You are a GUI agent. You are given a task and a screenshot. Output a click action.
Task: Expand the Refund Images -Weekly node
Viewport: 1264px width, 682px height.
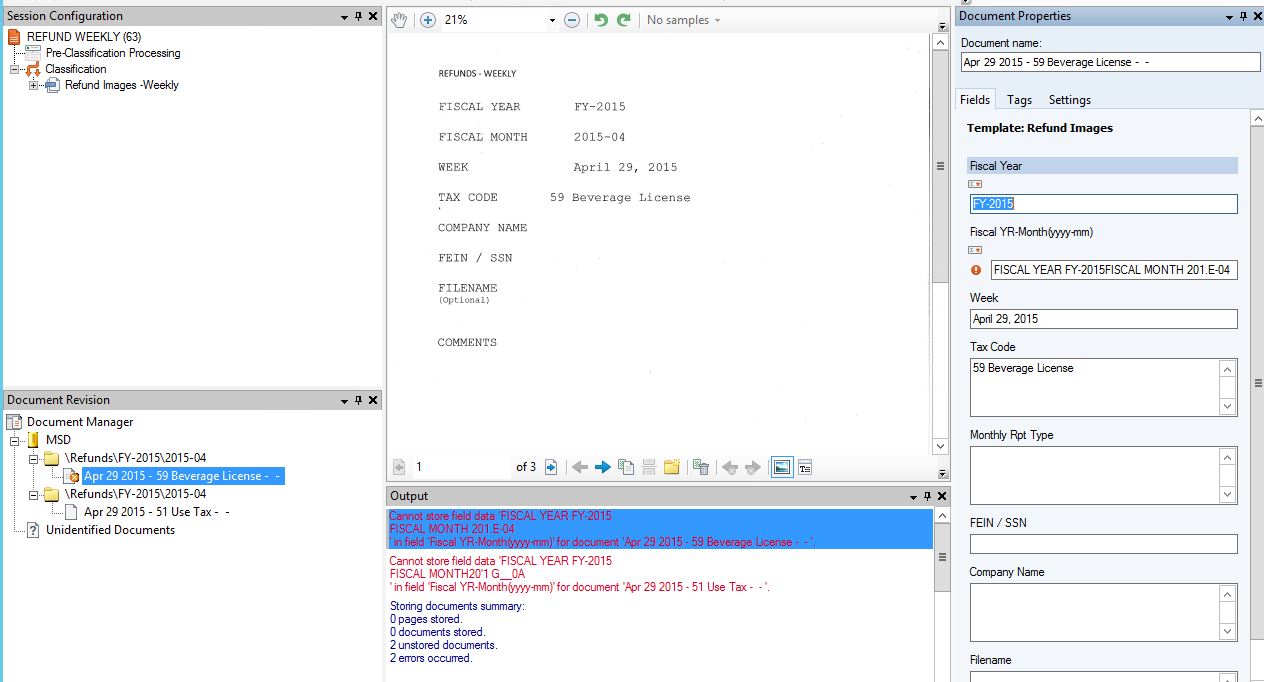33,85
